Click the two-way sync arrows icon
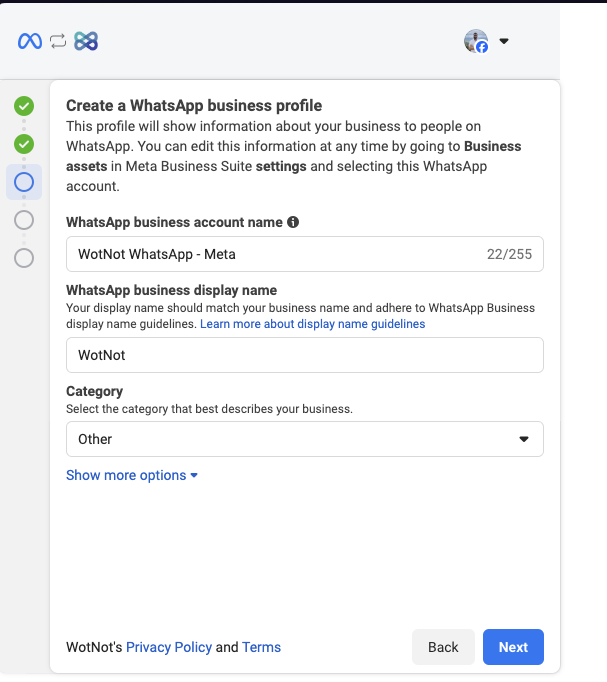The image size is (607, 682). (58, 41)
